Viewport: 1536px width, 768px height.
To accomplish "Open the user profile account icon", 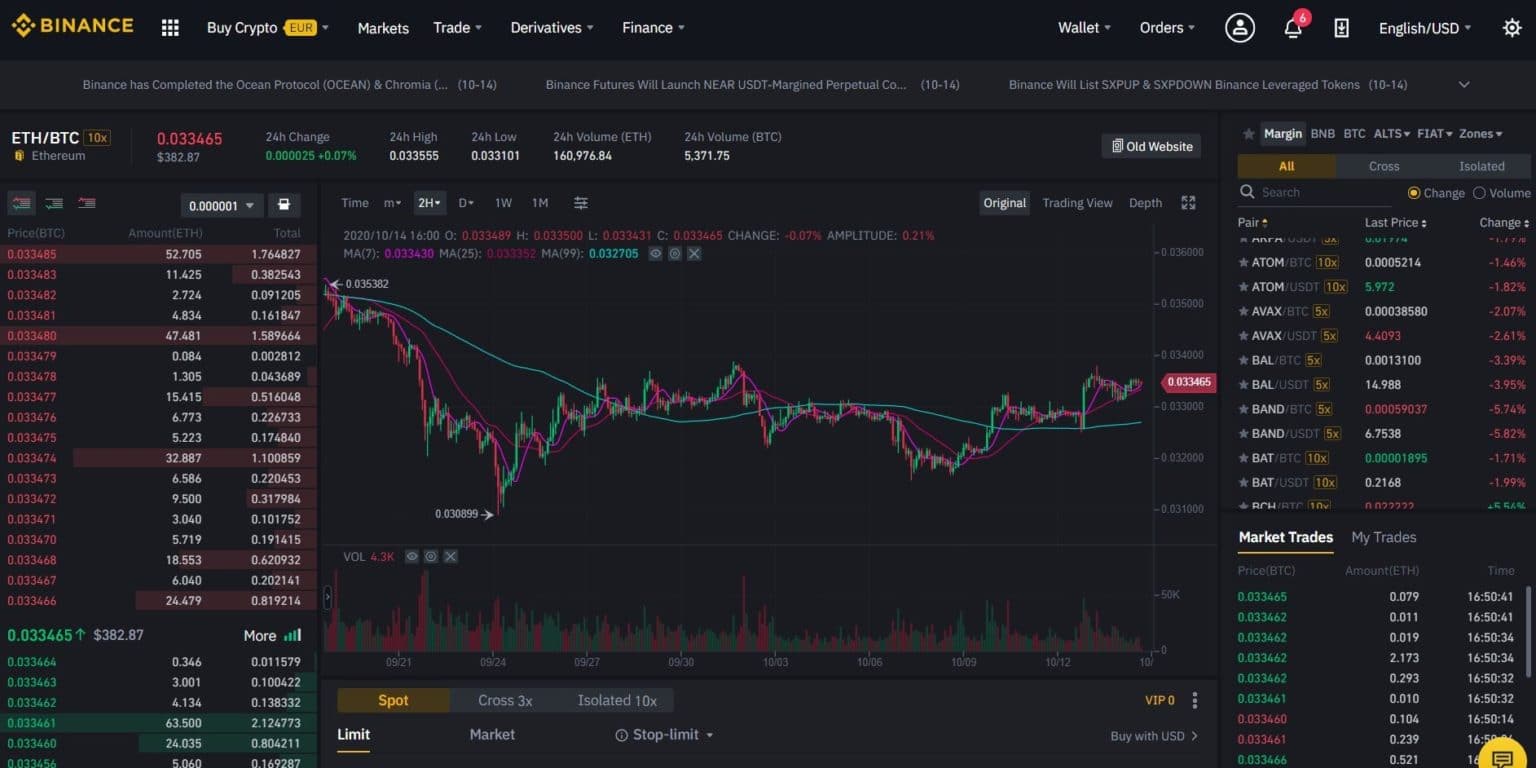I will coord(1240,28).
